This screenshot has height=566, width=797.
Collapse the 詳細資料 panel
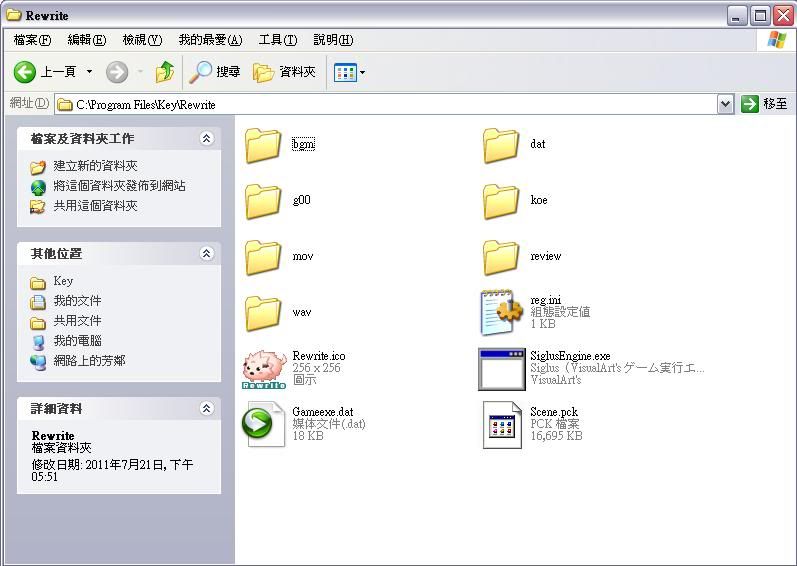pyautogui.click(x=206, y=408)
